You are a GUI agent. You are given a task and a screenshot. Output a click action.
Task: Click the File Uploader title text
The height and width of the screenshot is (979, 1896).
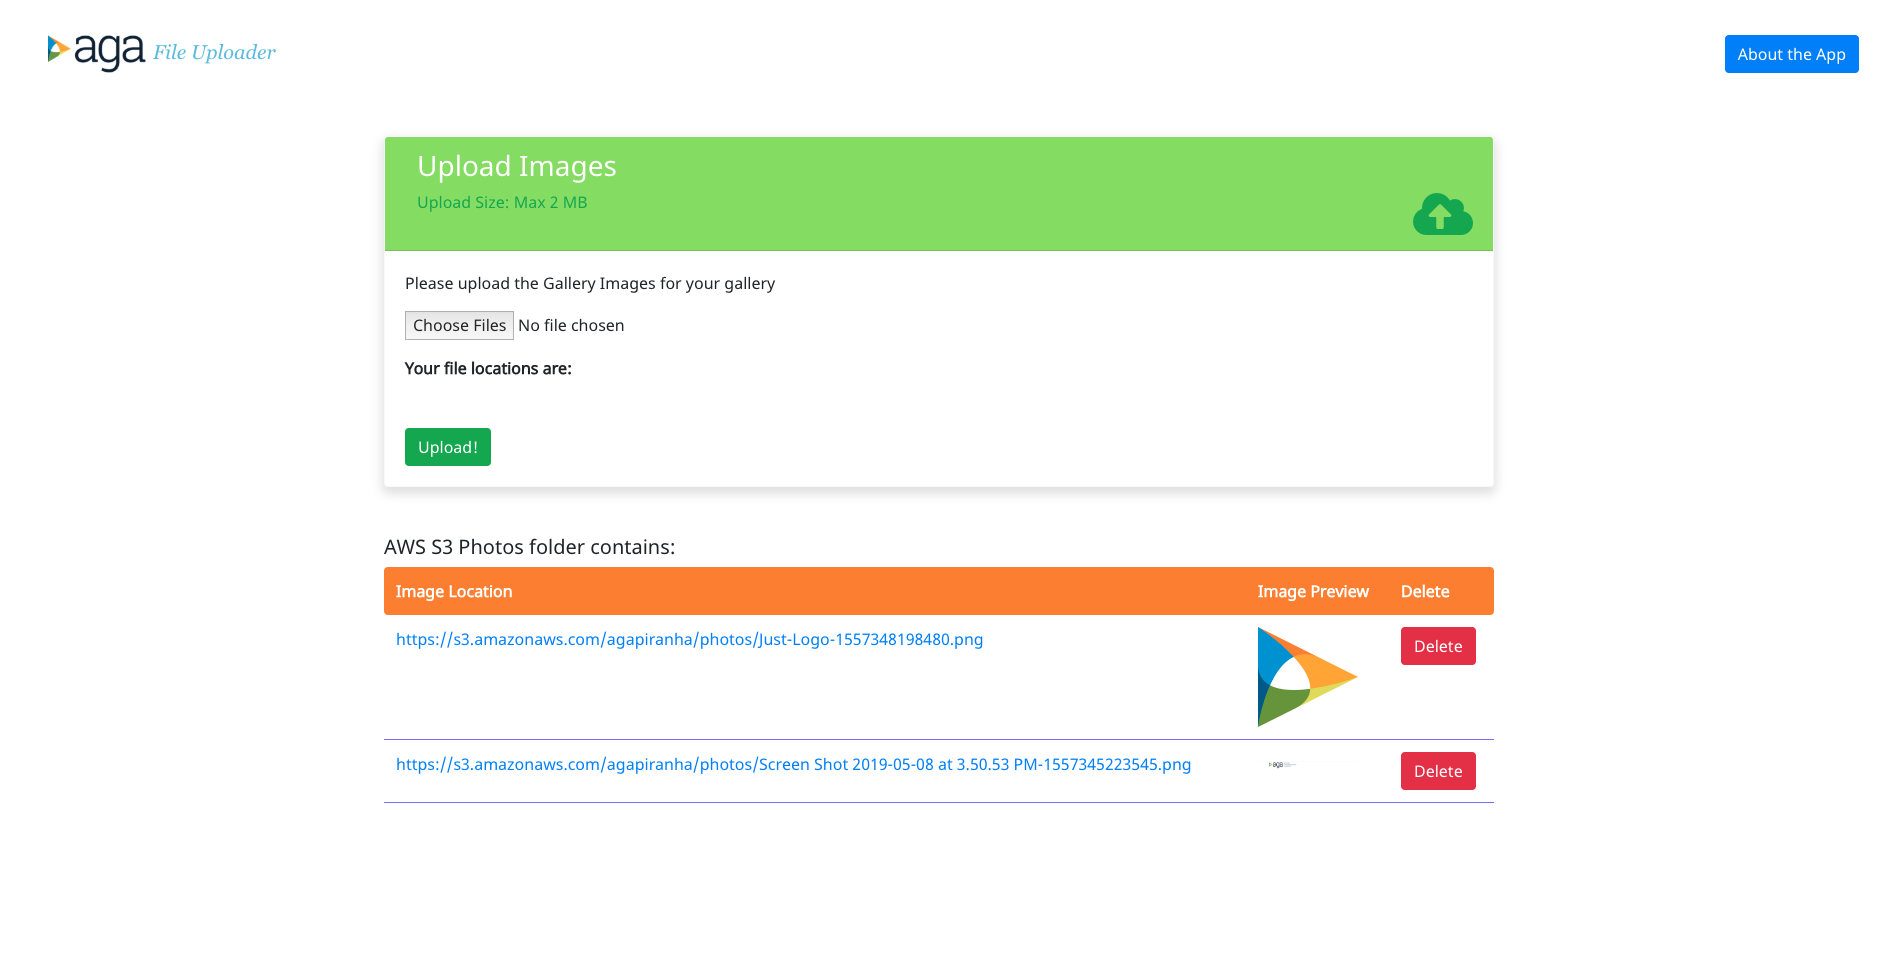click(214, 52)
